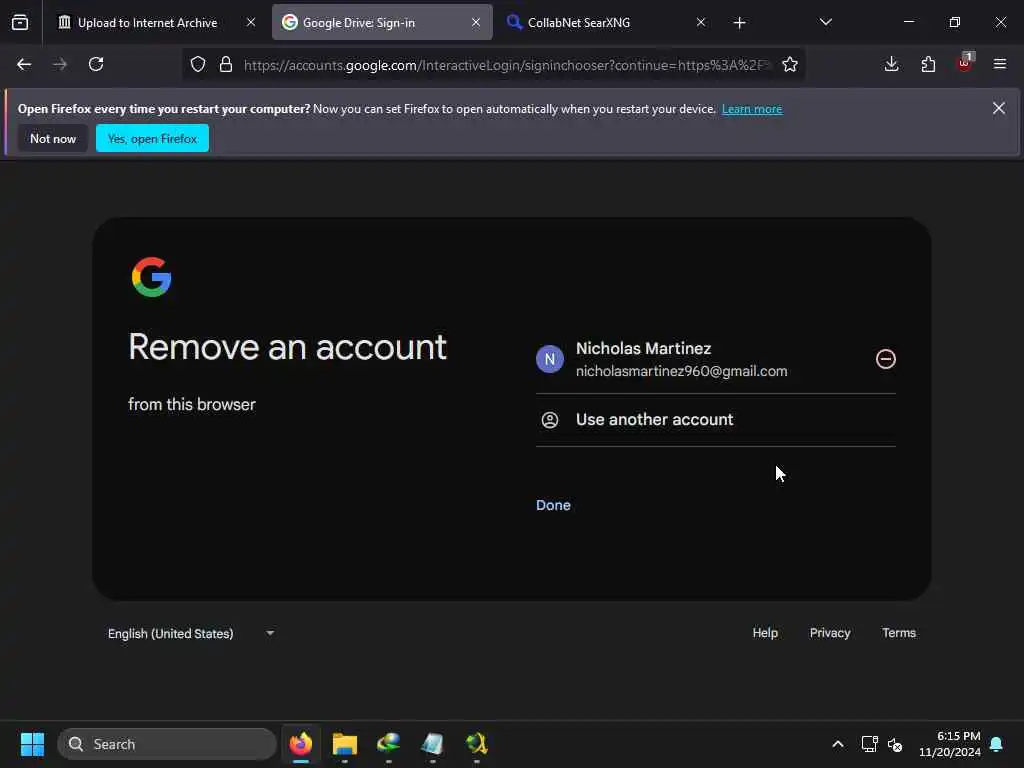This screenshot has height=768, width=1024.
Task: Click the Done link
Action: click(553, 505)
